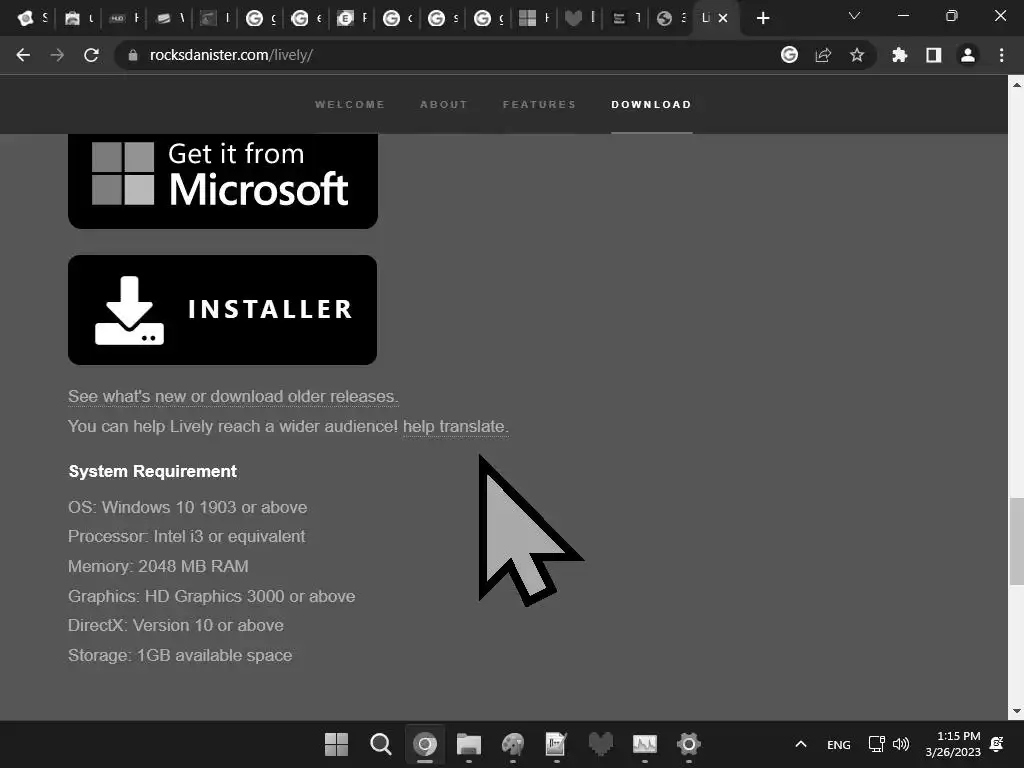This screenshot has height=768, width=1024.
Task: Click the System Requirement heading
Action: [153, 472]
